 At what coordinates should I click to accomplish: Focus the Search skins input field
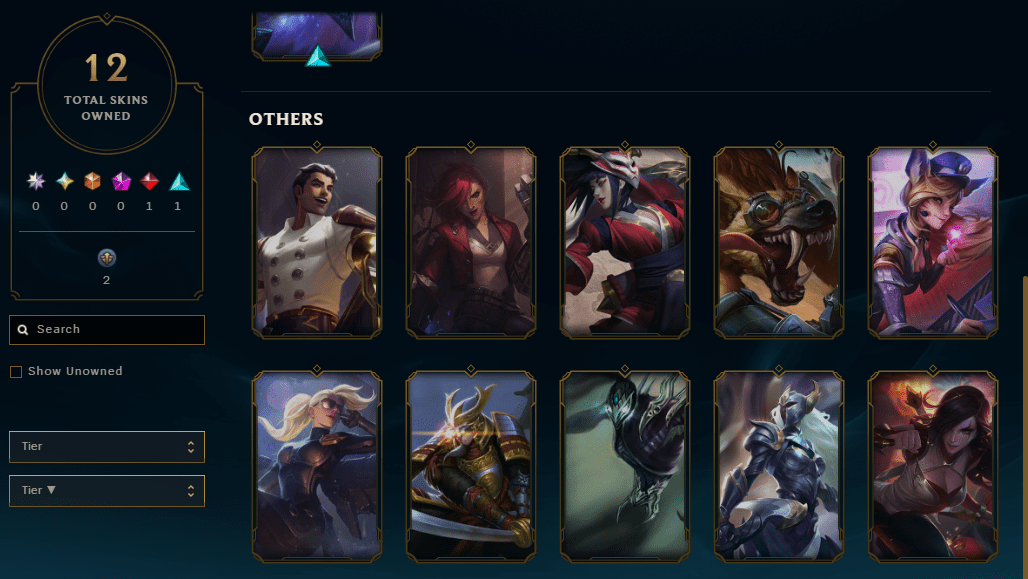click(x=107, y=330)
